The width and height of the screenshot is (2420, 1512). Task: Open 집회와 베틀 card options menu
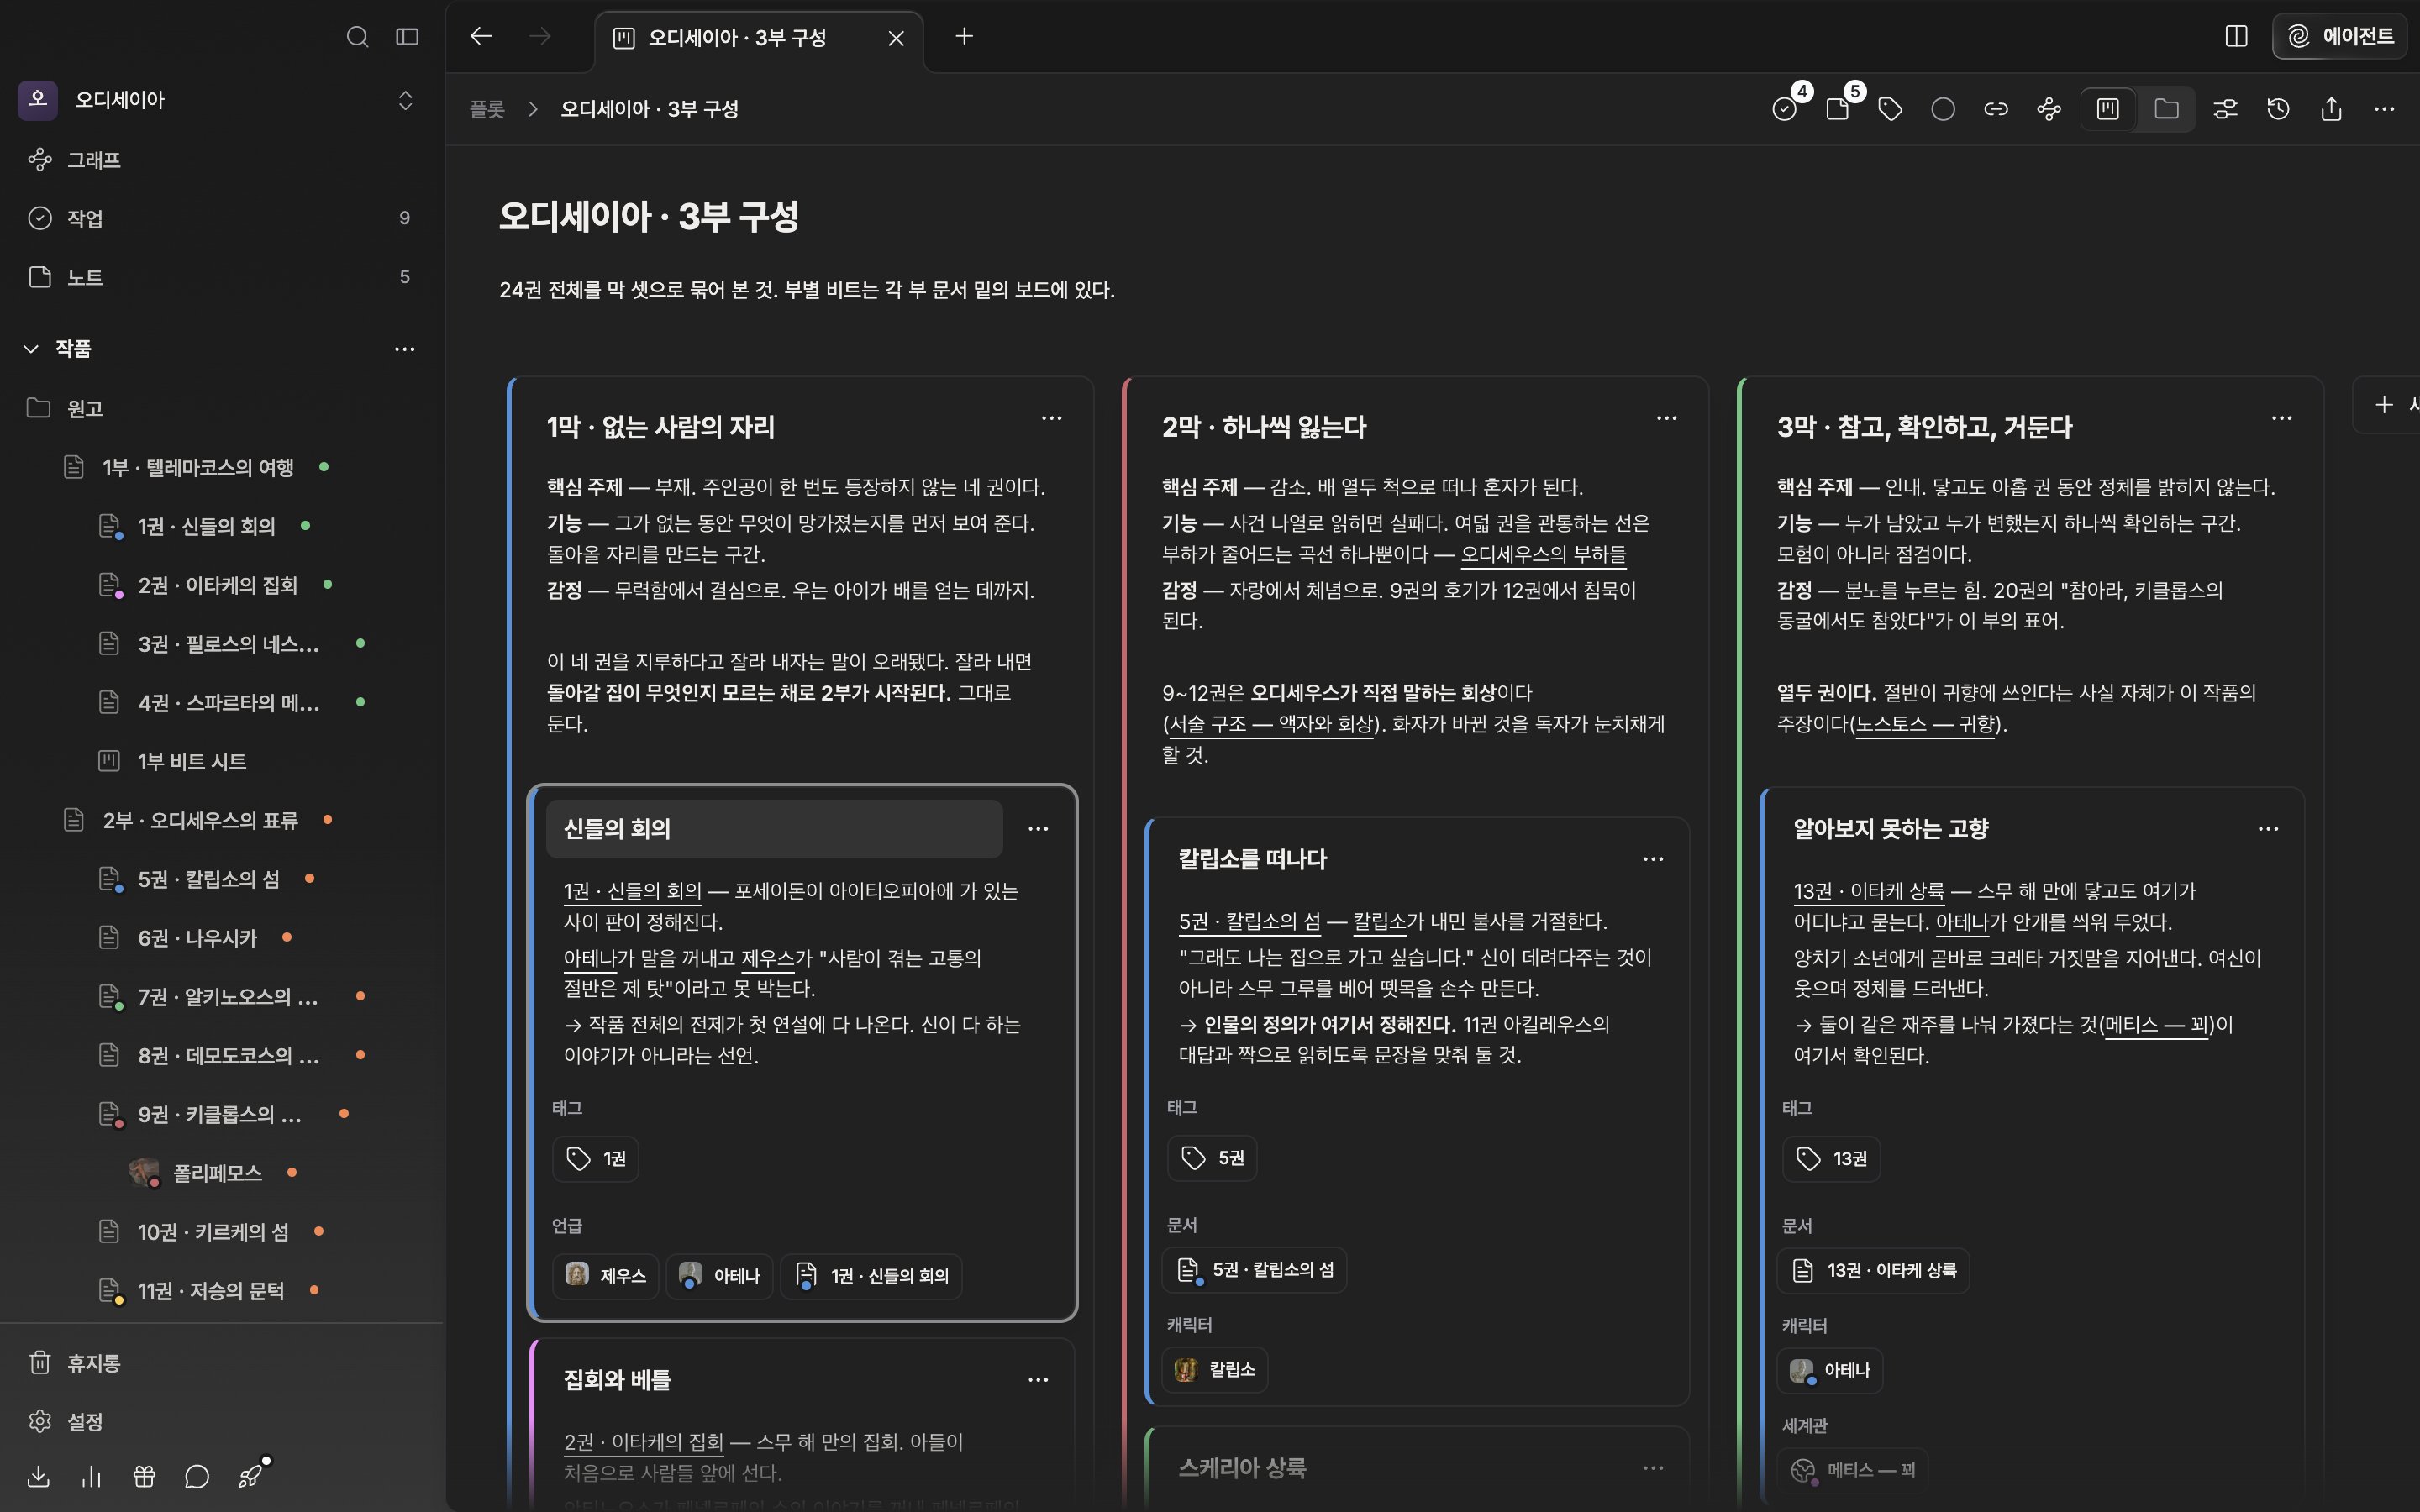tap(1038, 1380)
